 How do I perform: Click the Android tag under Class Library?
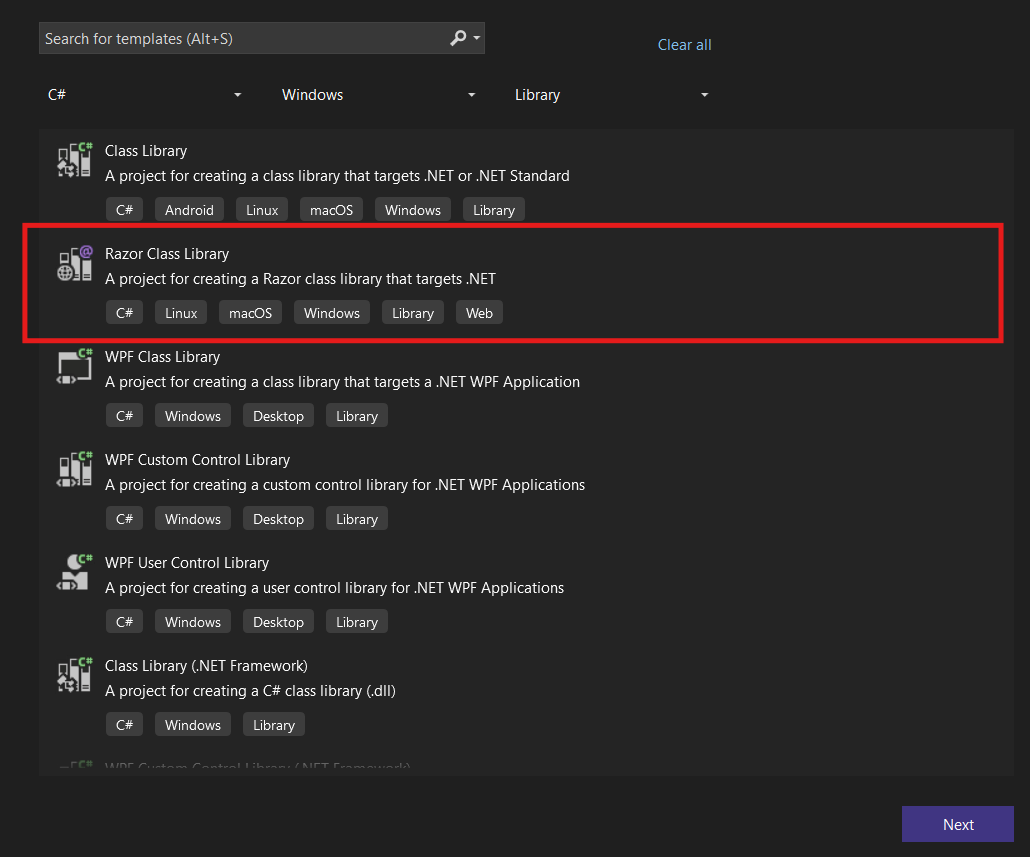pyautogui.click(x=189, y=210)
